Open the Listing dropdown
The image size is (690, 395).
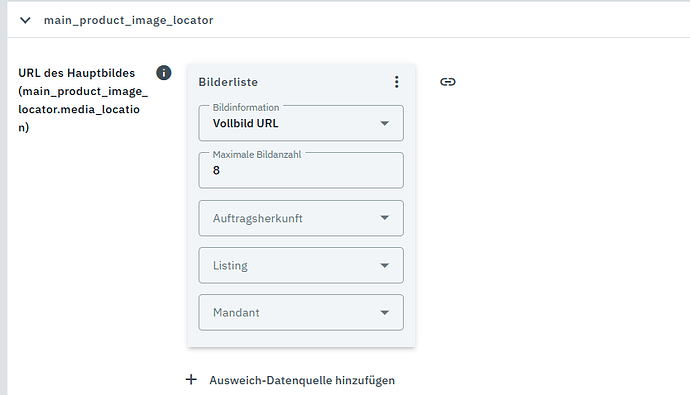pos(301,265)
